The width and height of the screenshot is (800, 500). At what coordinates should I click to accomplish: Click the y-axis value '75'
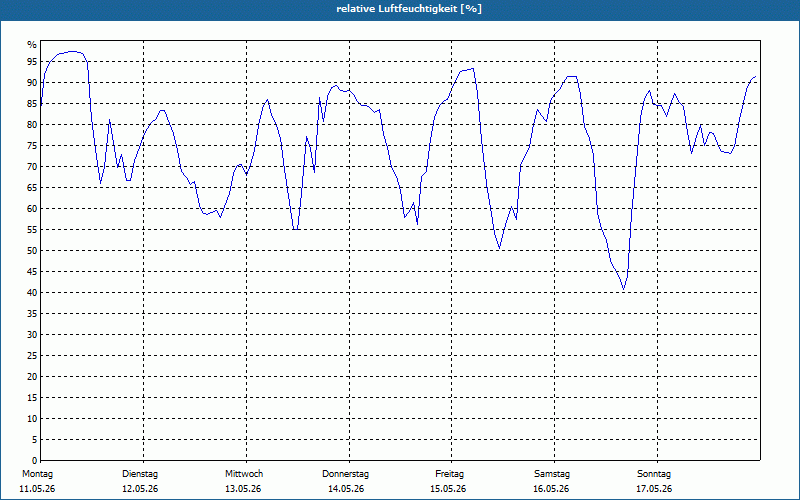pyautogui.click(x=32, y=145)
